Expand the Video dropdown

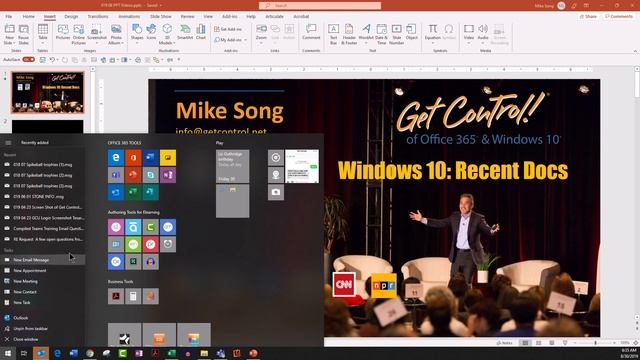click(469, 43)
